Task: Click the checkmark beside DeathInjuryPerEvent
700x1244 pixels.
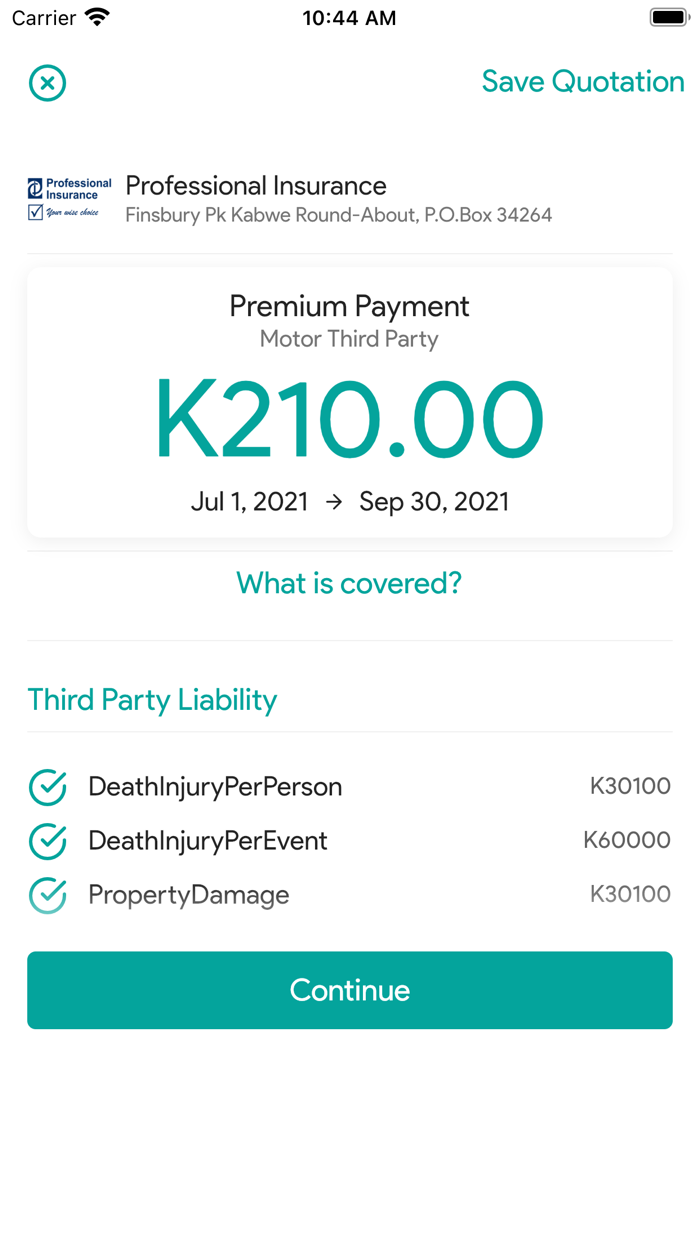Action: (46, 841)
